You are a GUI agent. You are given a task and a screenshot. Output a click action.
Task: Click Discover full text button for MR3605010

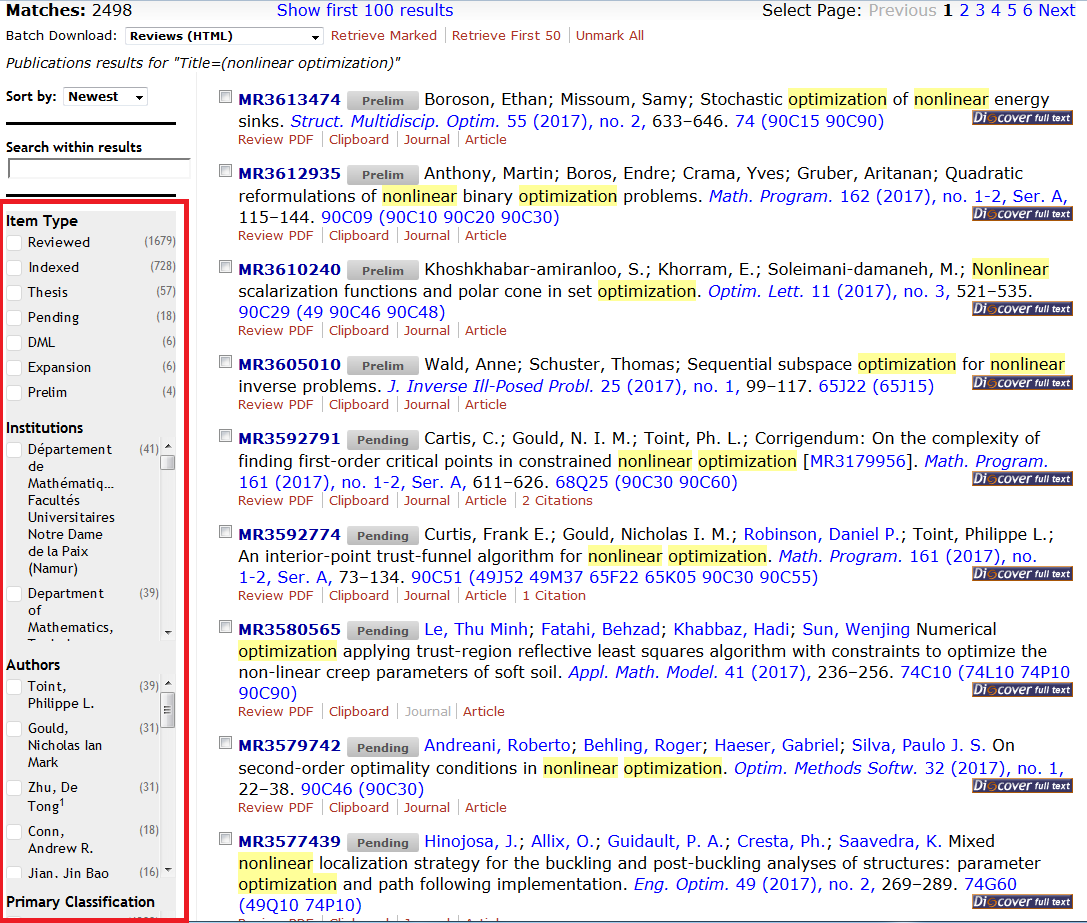(x=1022, y=383)
